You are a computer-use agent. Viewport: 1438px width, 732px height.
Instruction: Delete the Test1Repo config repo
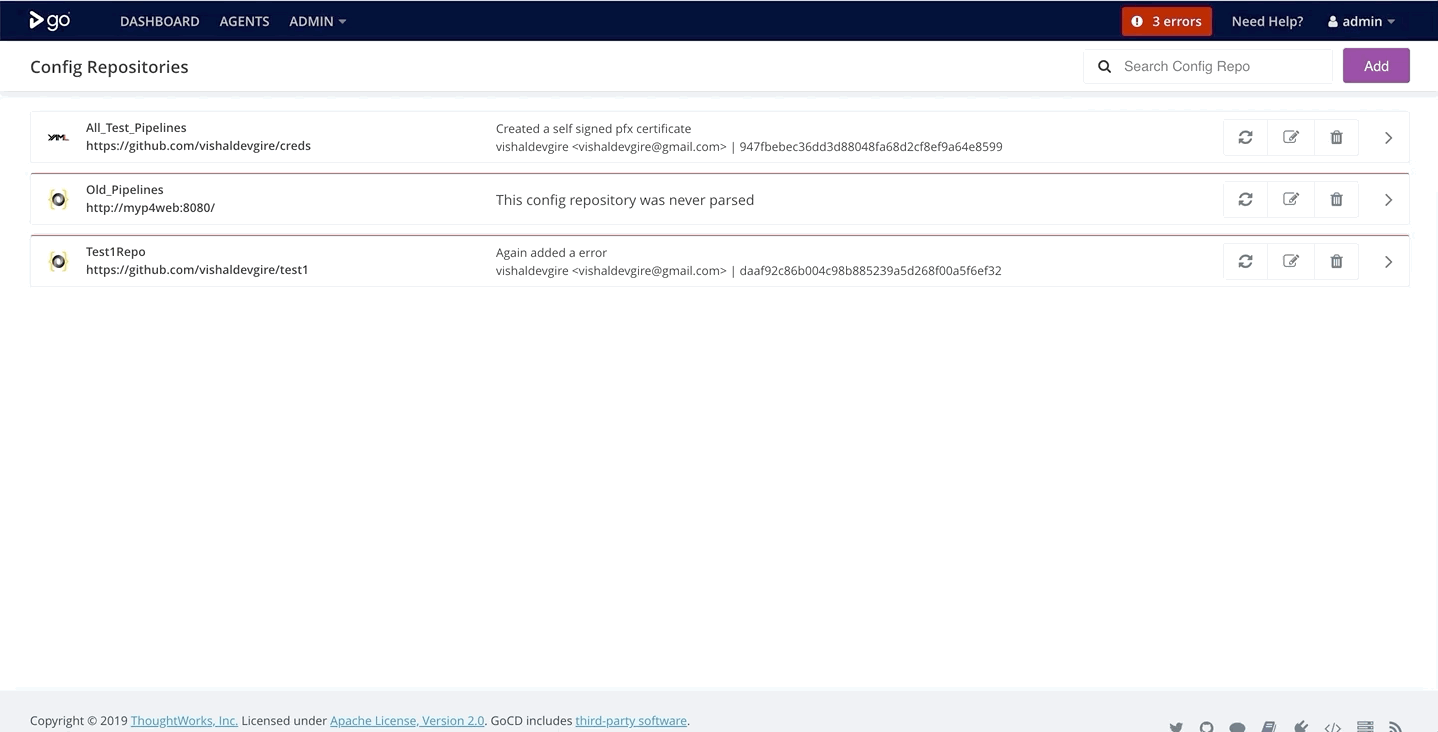pyautogui.click(x=1336, y=261)
